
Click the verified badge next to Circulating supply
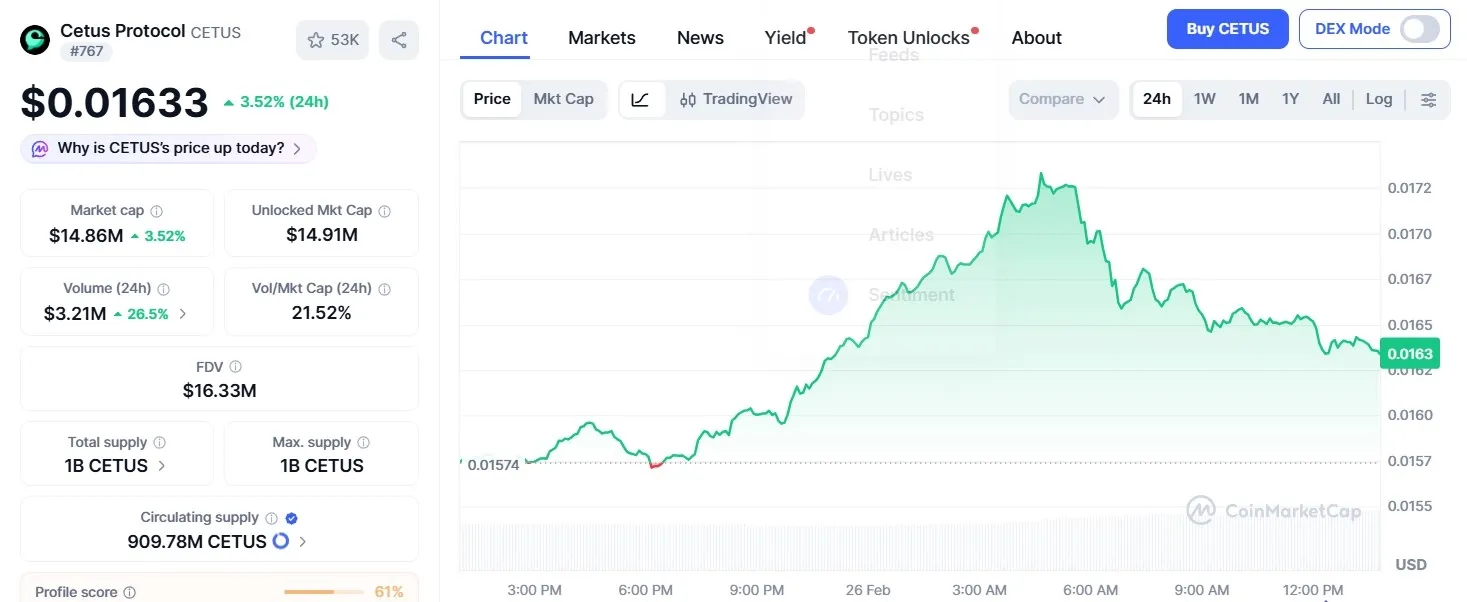click(x=291, y=517)
